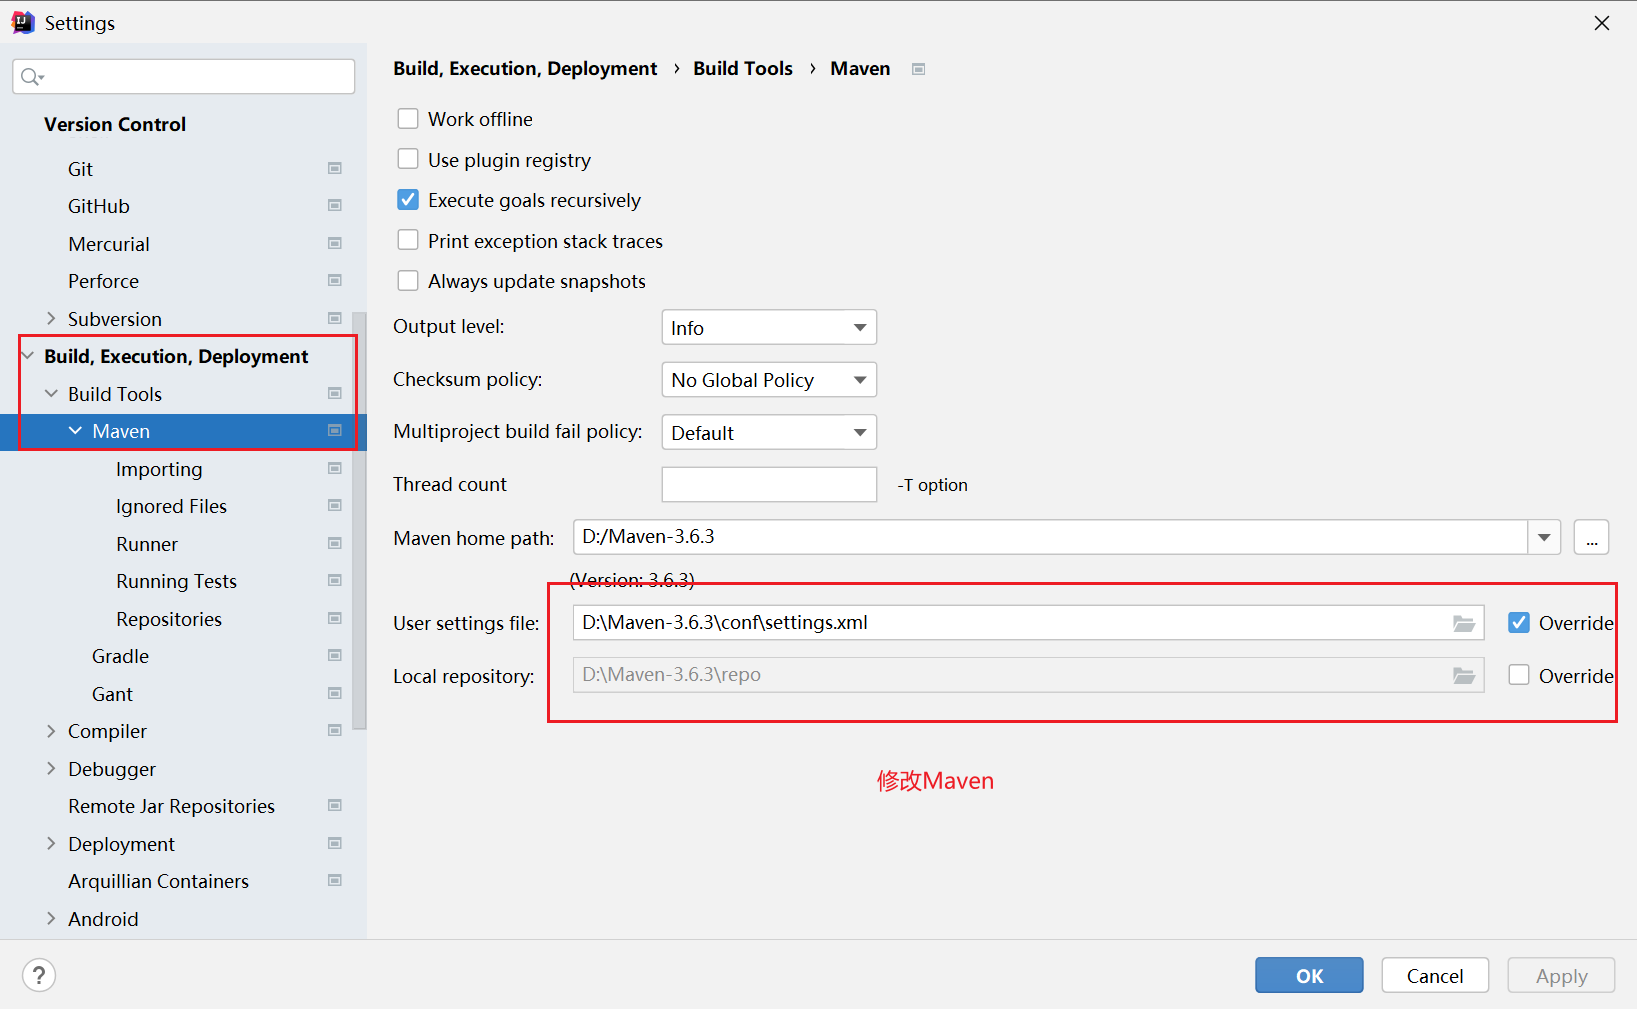Click the folder icon in User settings file field

point(1463,623)
